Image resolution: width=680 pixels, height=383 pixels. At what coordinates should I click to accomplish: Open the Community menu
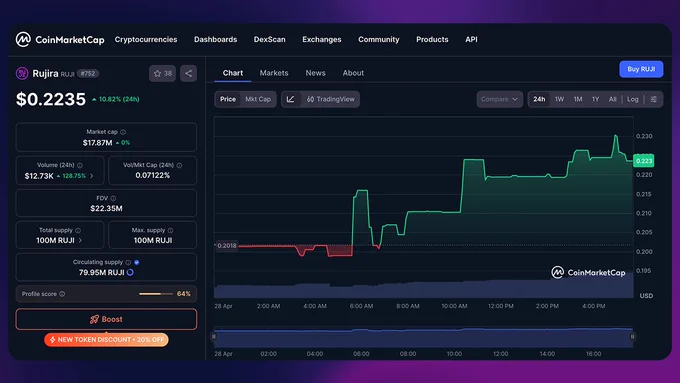click(379, 39)
